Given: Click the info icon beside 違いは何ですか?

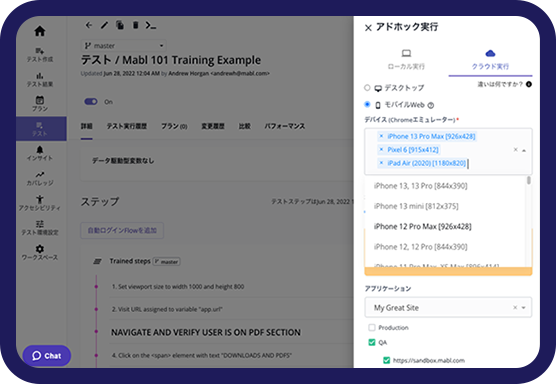Looking at the screenshot, I should 529,84.
